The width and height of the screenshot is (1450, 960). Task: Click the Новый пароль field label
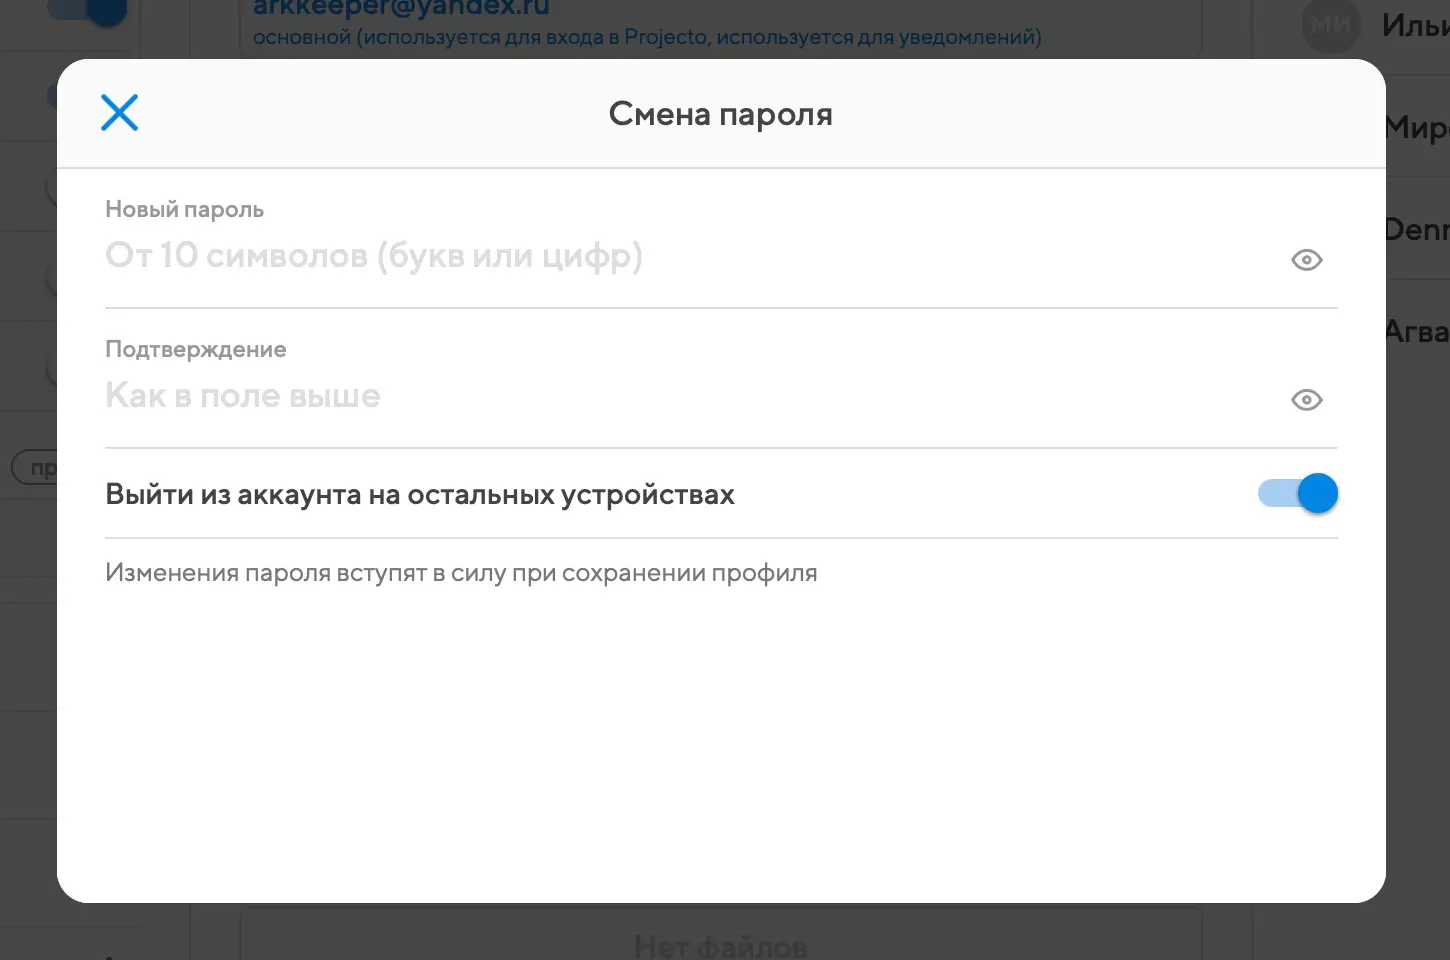184,210
